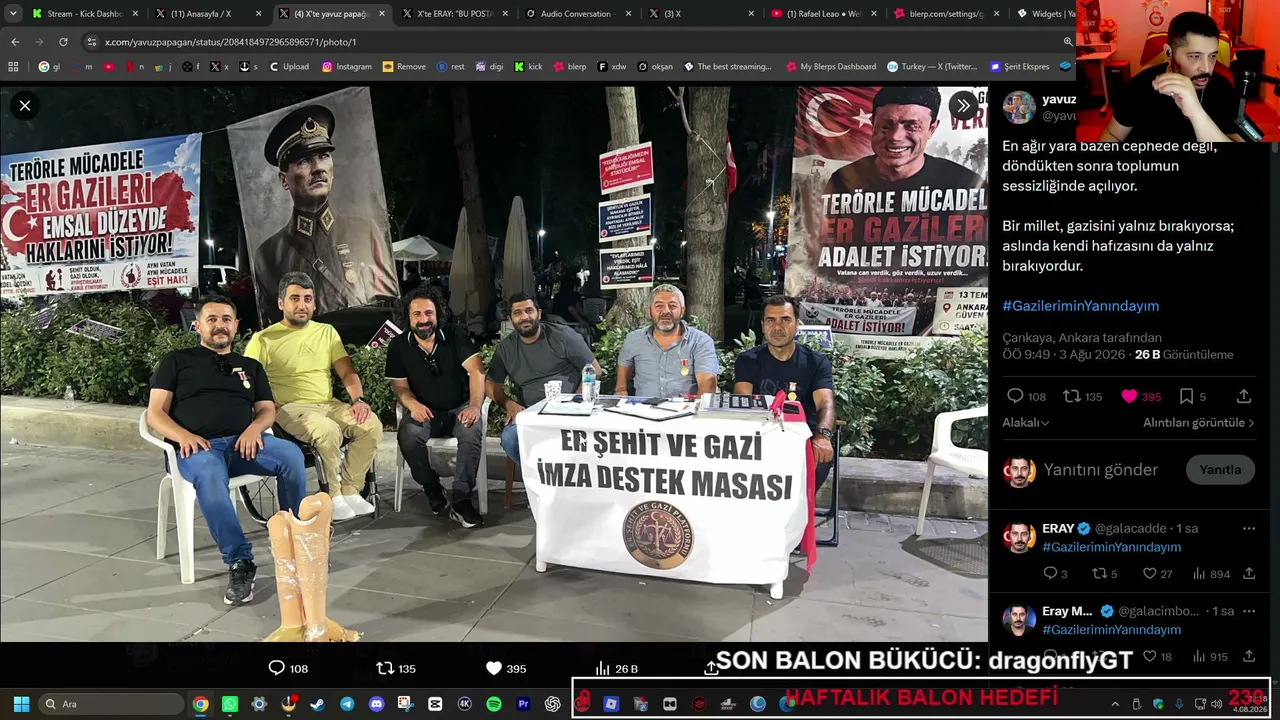Open Alıntıları görüntüle link

pyautogui.click(x=1199, y=423)
